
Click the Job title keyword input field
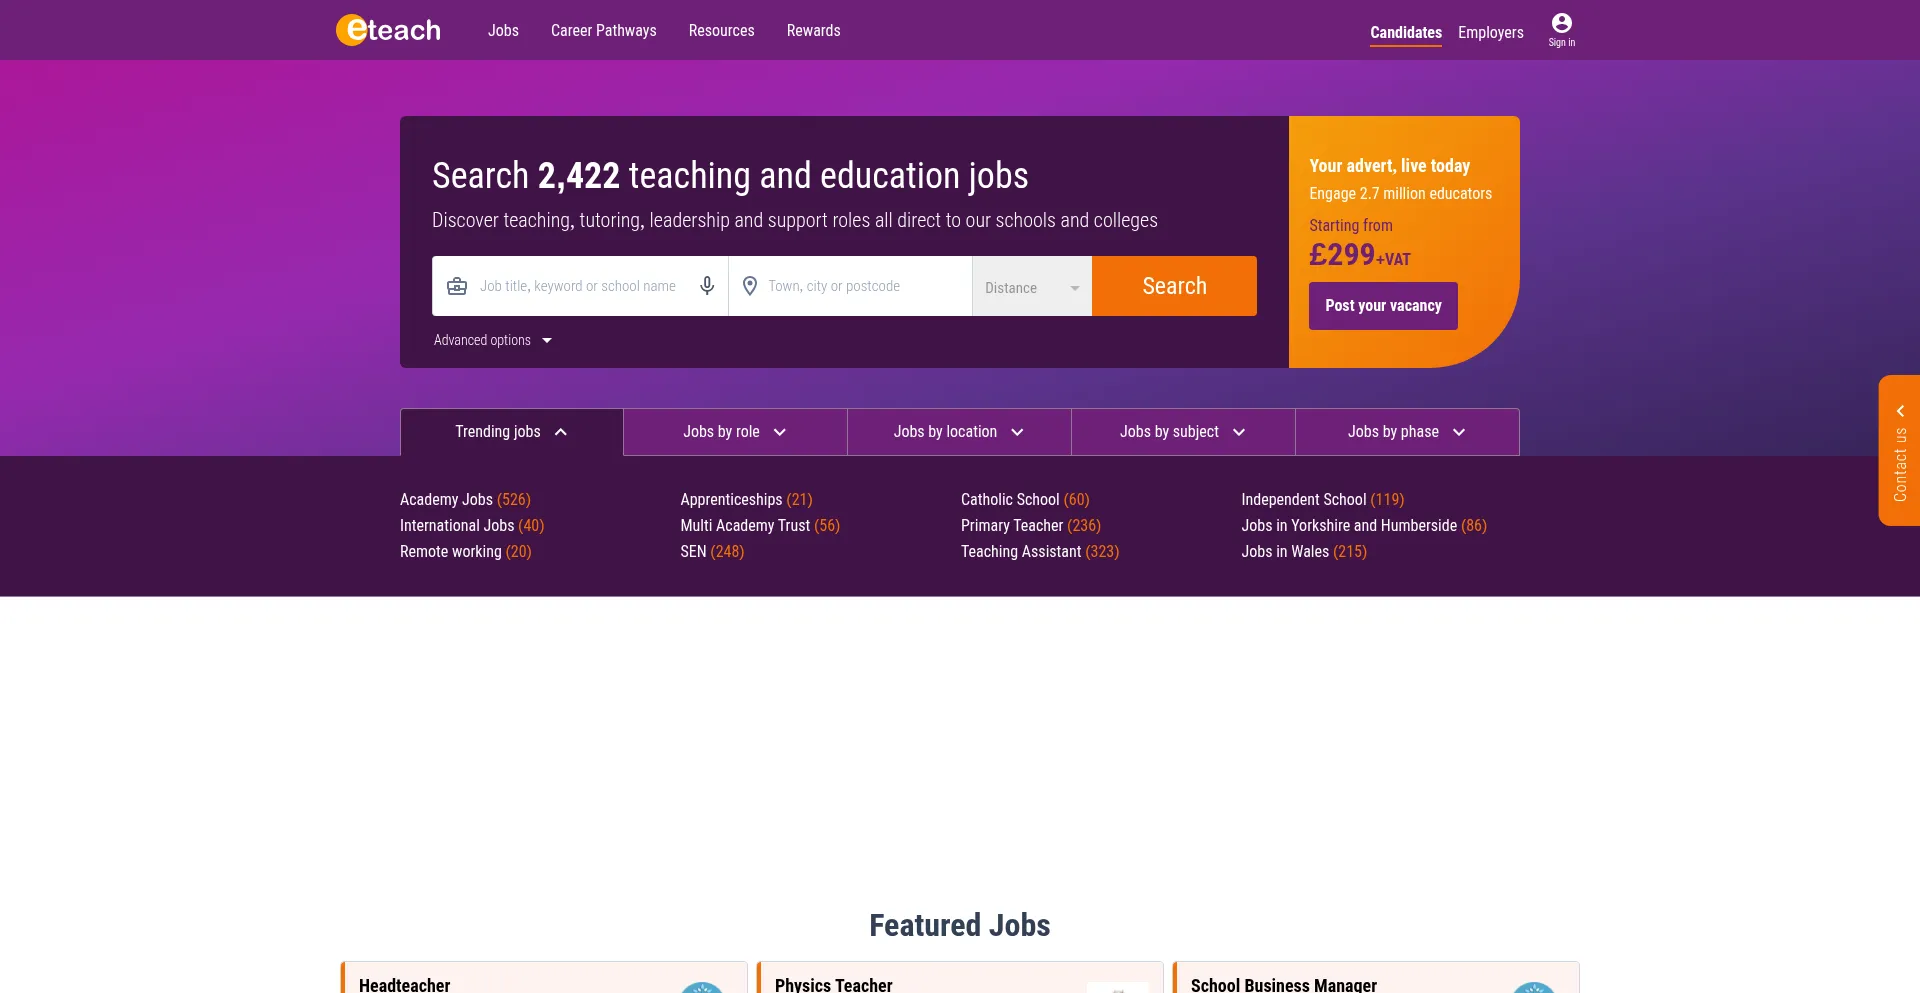tap(580, 287)
